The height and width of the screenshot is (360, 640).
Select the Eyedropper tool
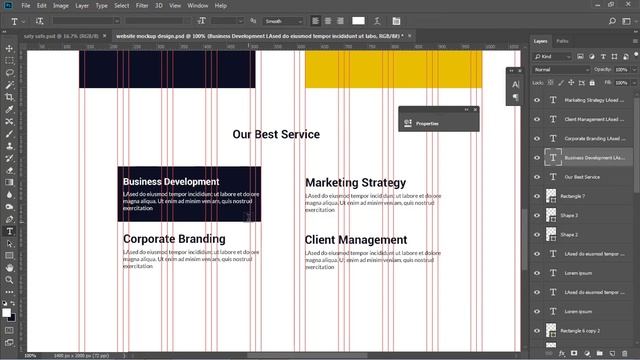pyautogui.click(x=9, y=109)
